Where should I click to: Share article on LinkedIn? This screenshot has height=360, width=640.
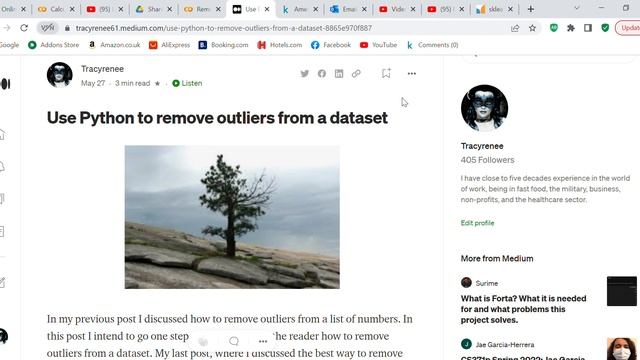point(339,73)
